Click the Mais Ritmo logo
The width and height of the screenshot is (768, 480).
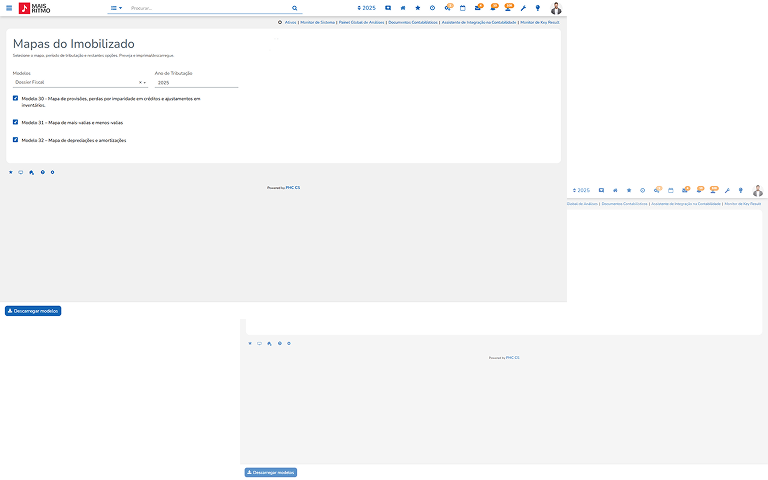[33, 8]
